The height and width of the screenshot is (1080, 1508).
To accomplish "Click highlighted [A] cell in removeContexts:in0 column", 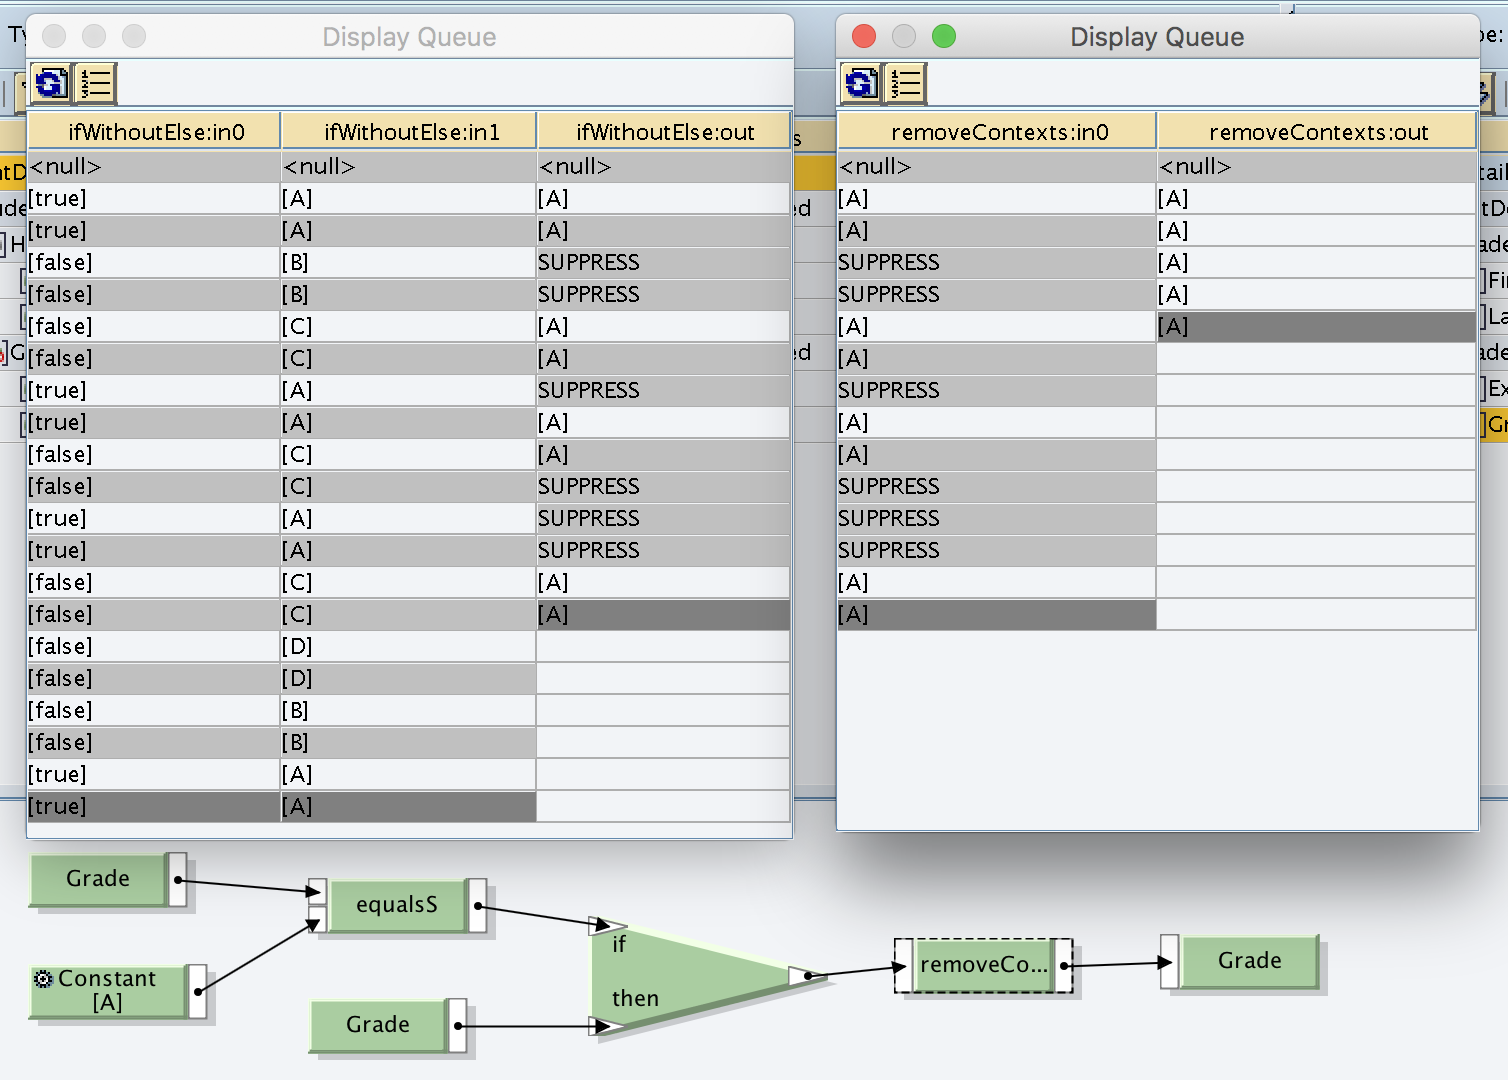I will coord(997,615).
